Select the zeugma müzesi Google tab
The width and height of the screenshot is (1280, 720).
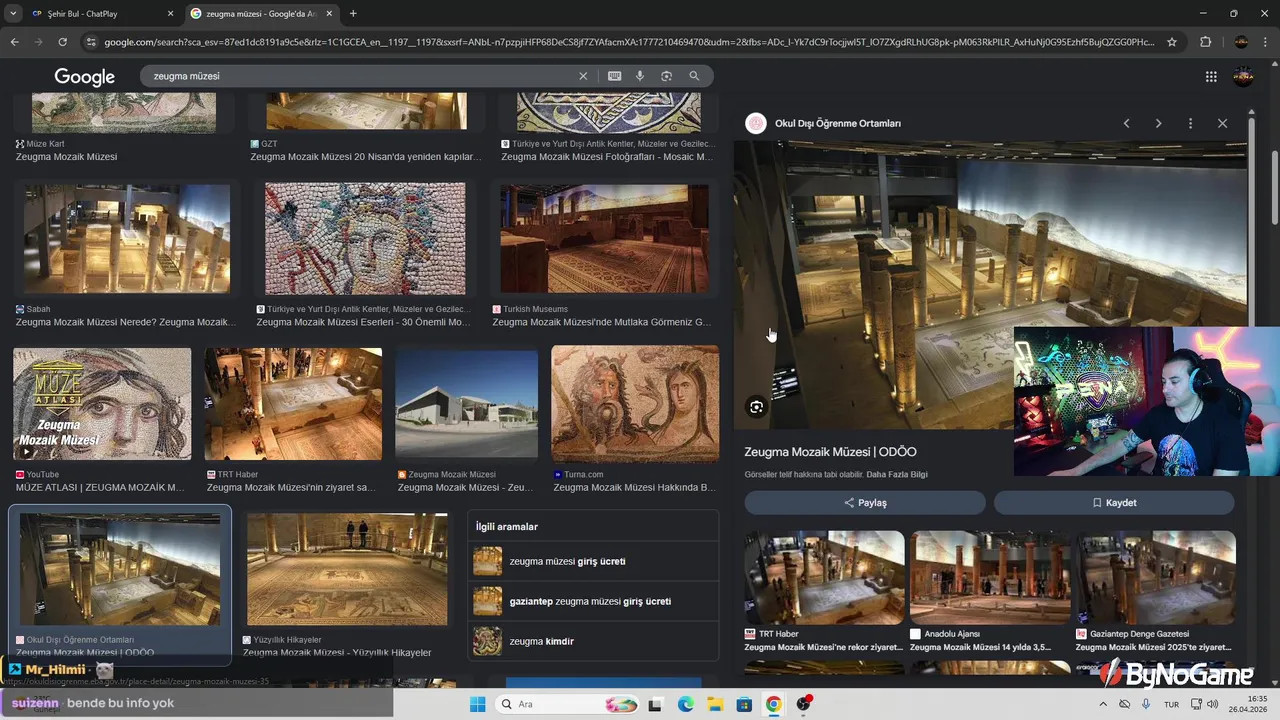point(262,14)
